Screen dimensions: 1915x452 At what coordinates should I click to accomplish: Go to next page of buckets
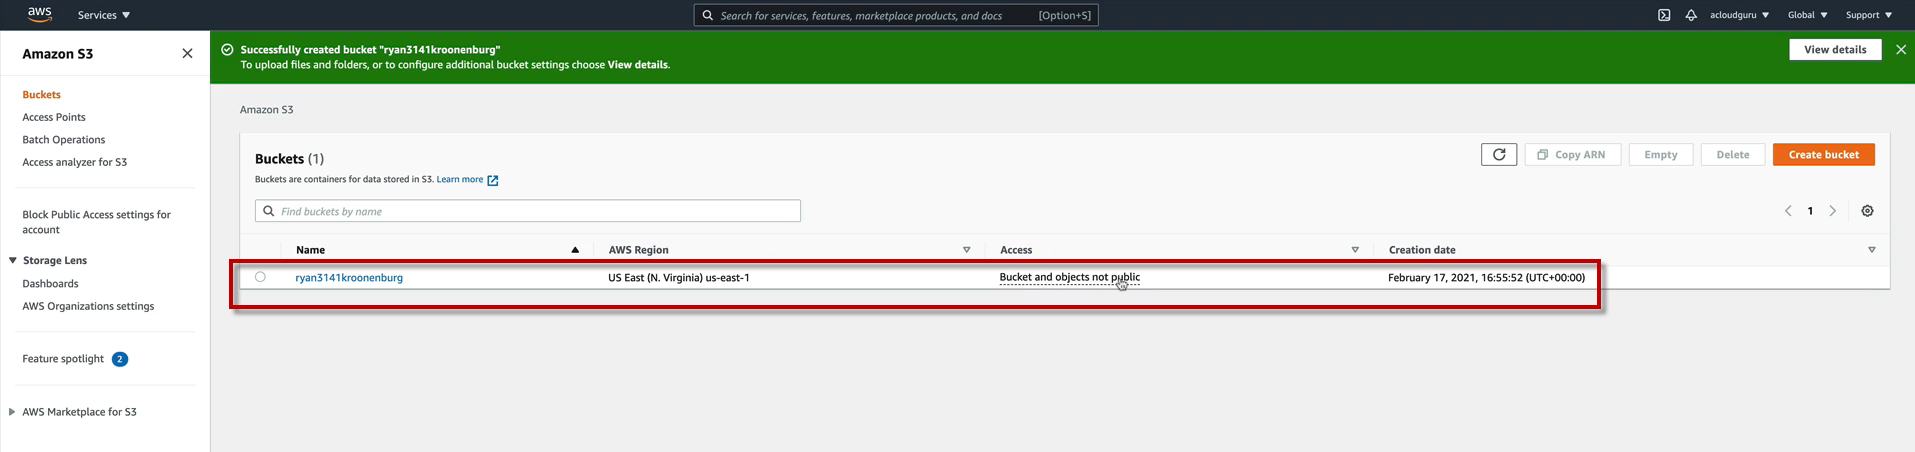1833,211
